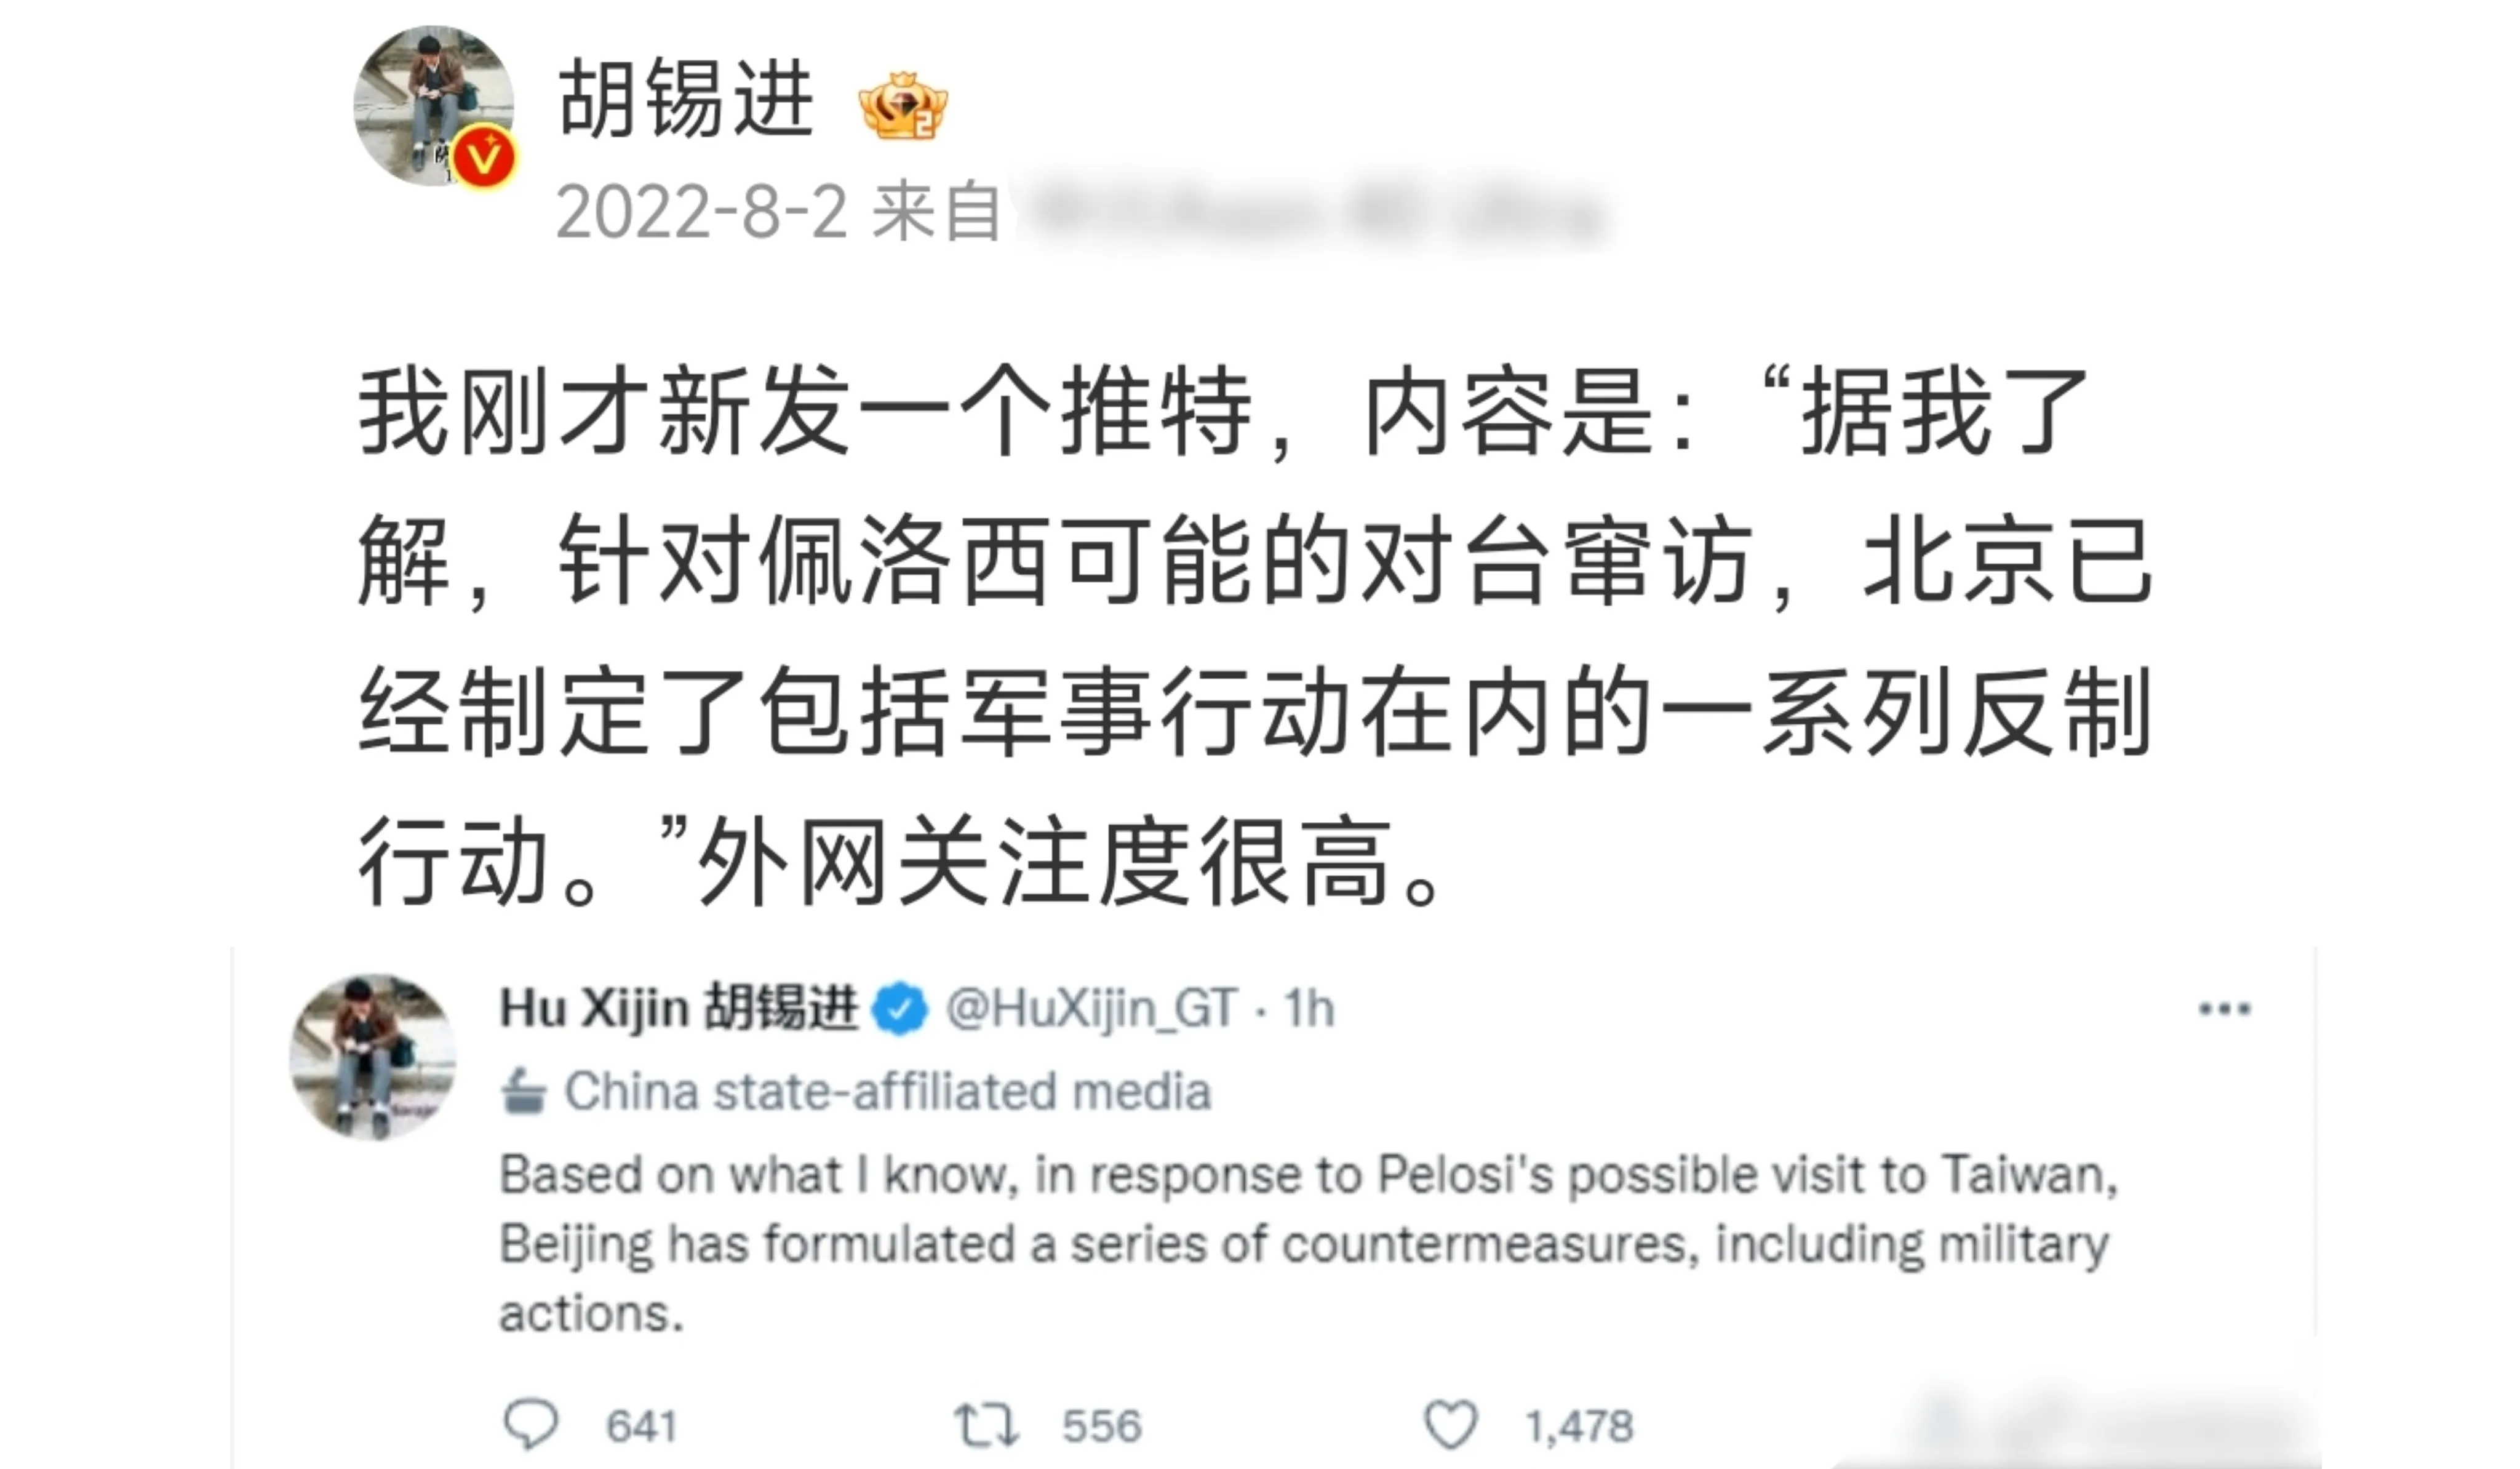The height and width of the screenshot is (1469, 2520).
Task: Open the tweet's three-dot more menu
Action: coord(2225,1009)
